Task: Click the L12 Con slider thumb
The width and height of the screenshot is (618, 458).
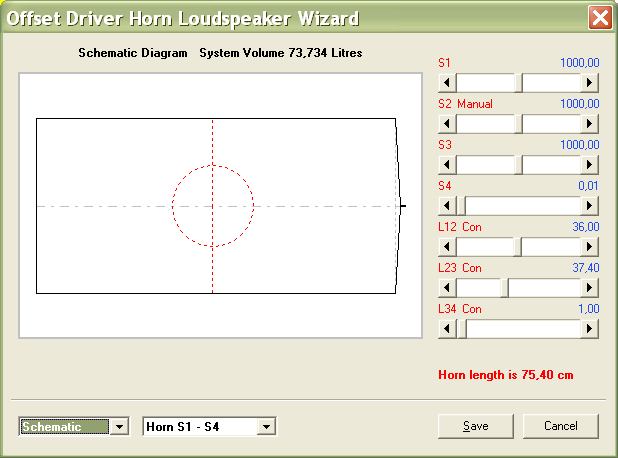Action: pyautogui.click(x=517, y=247)
